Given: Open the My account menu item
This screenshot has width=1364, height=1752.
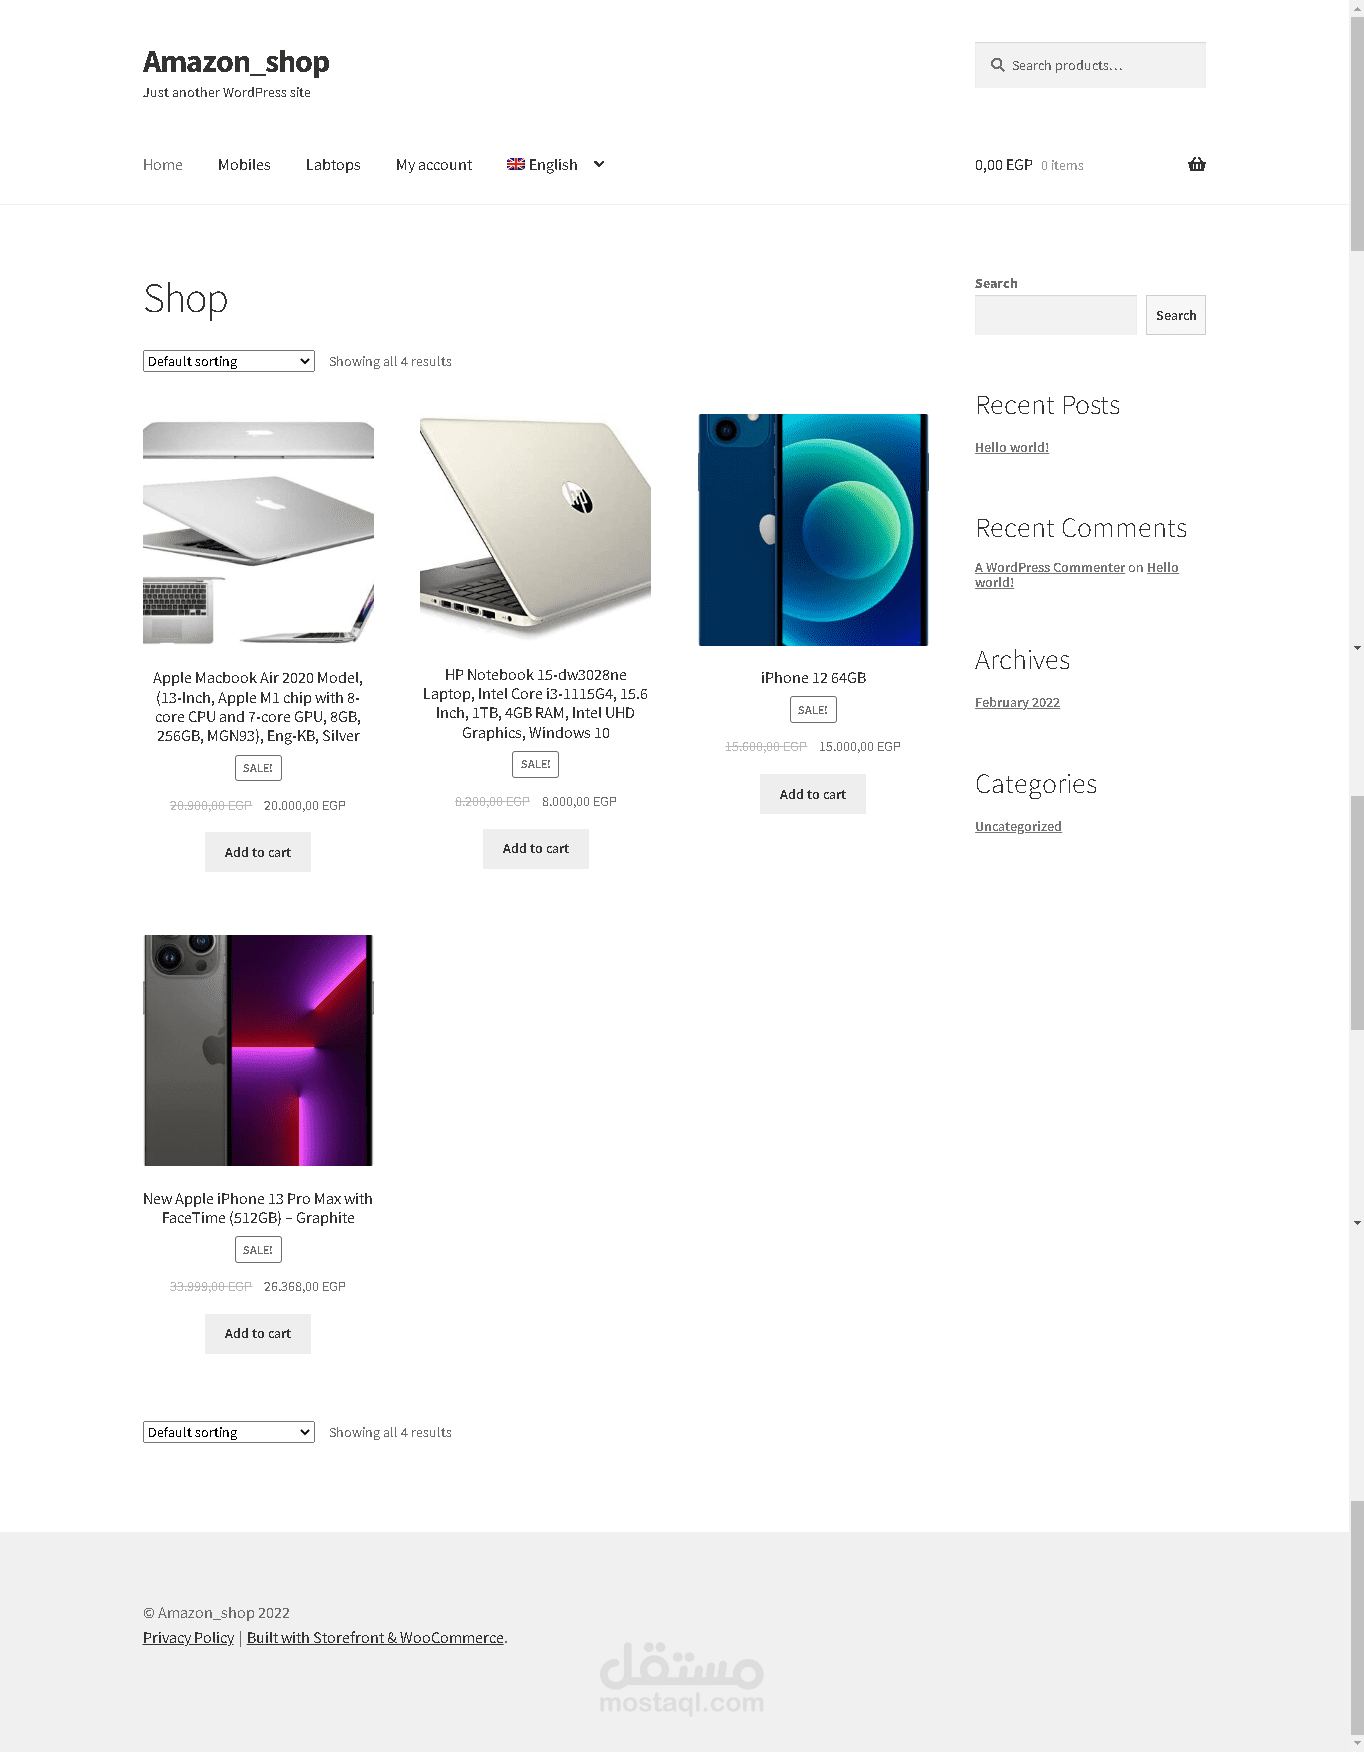Looking at the screenshot, I should tap(434, 165).
